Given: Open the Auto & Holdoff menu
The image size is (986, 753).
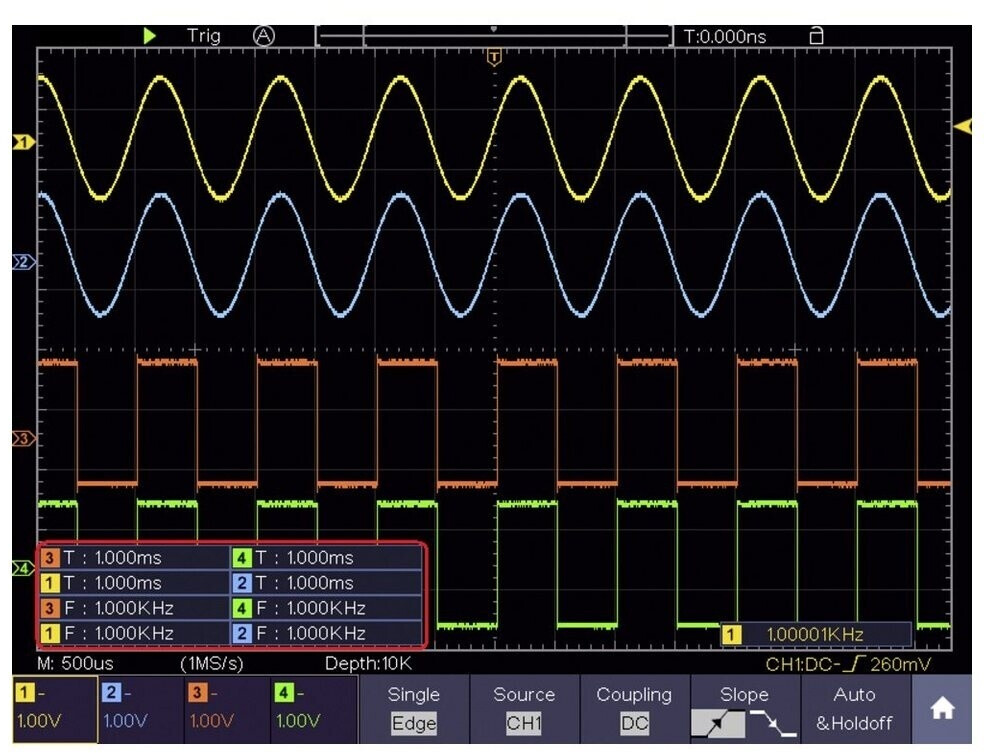Looking at the screenshot, I should (x=854, y=709).
